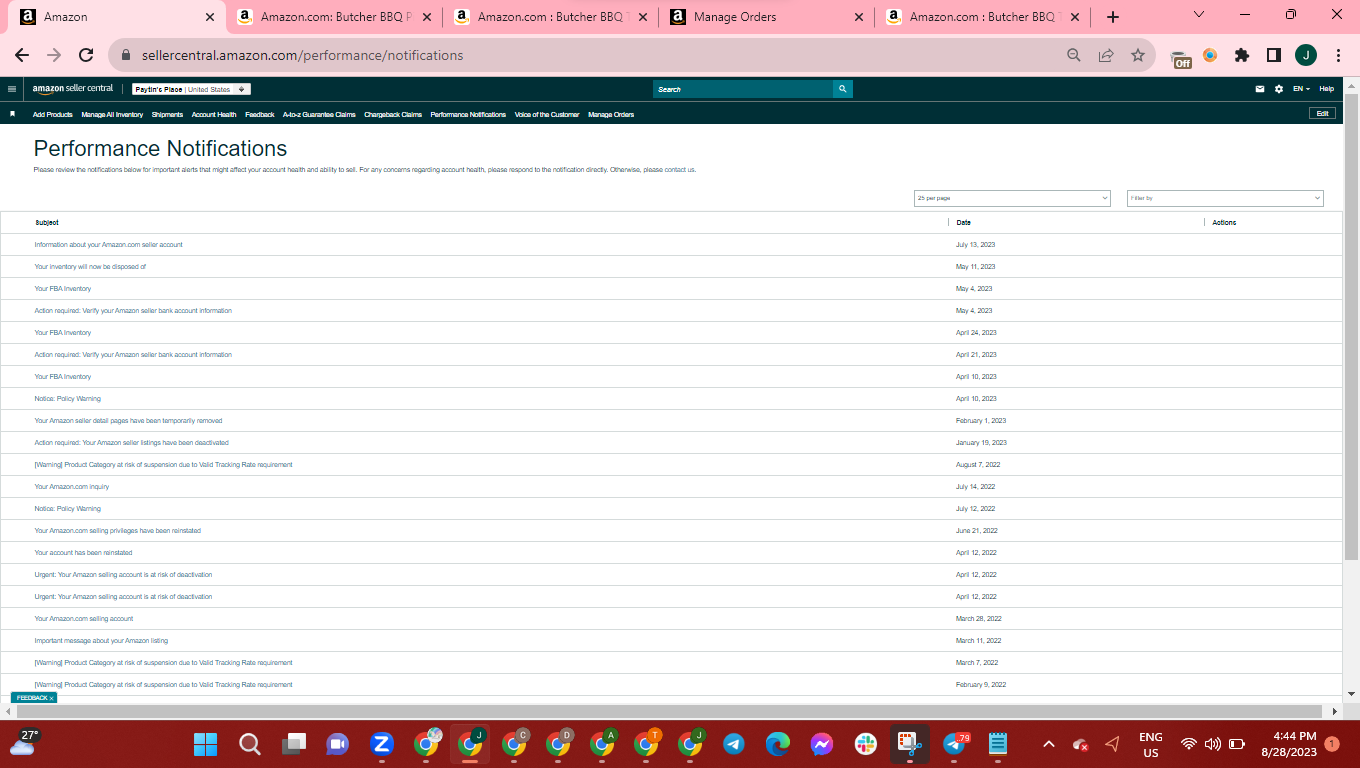The height and width of the screenshot is (768, 1360).
Task: Open Messenger from the taskbar
Action: click(822, 744)
